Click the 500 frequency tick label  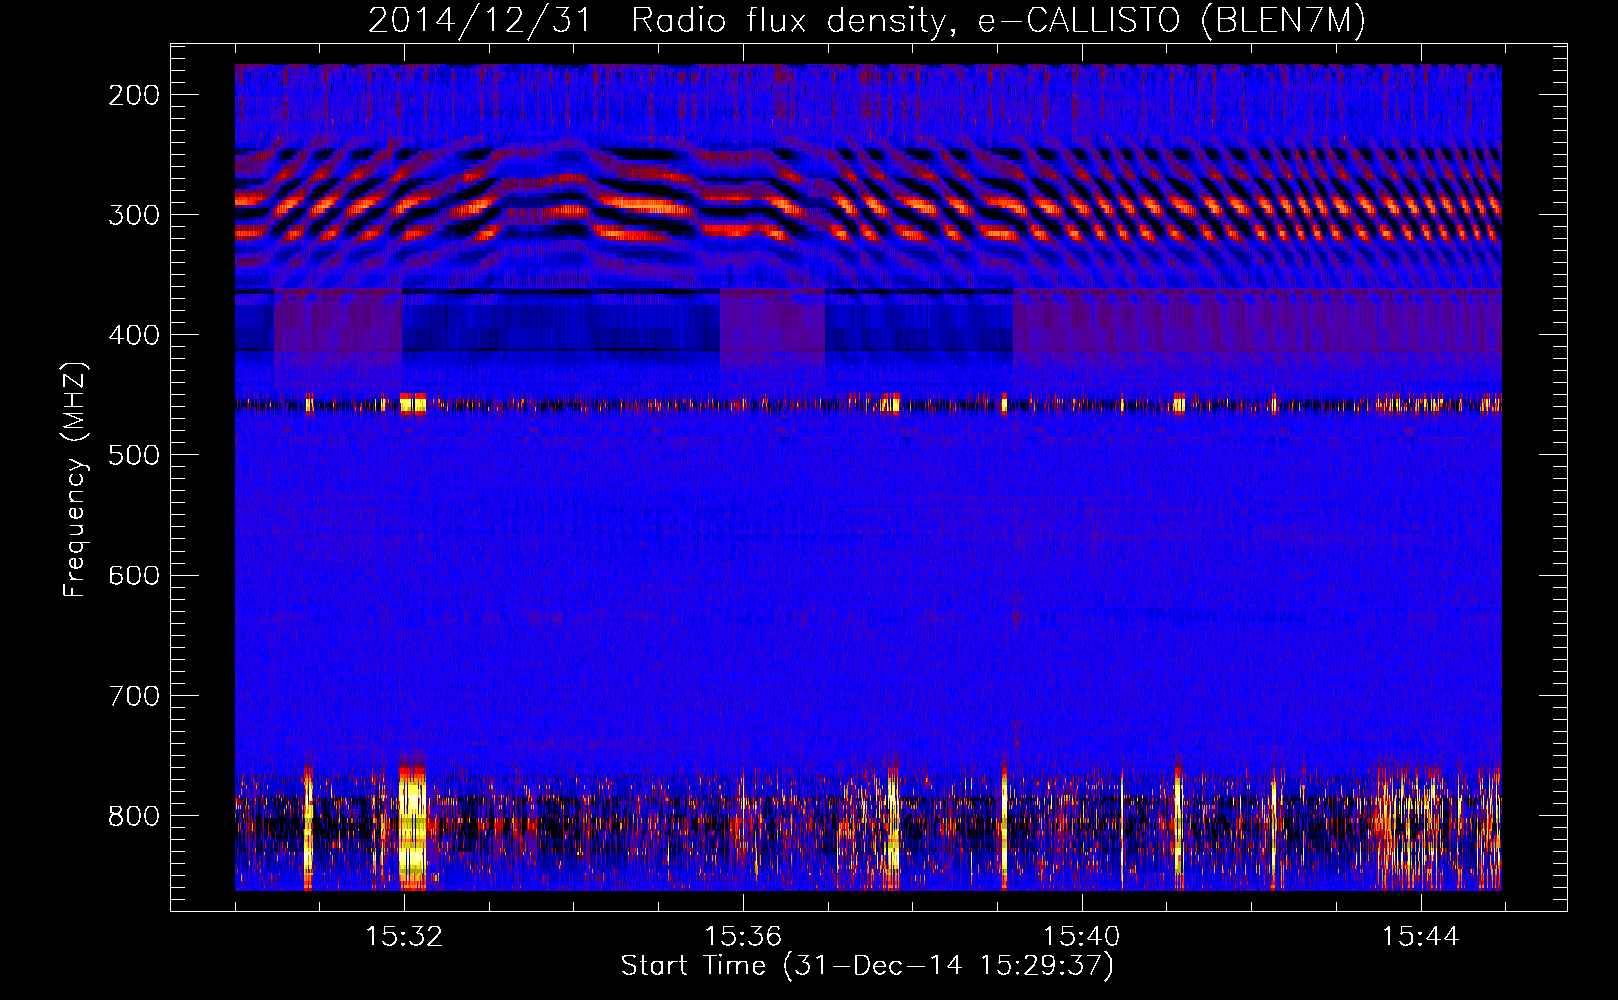coord(134,455)
